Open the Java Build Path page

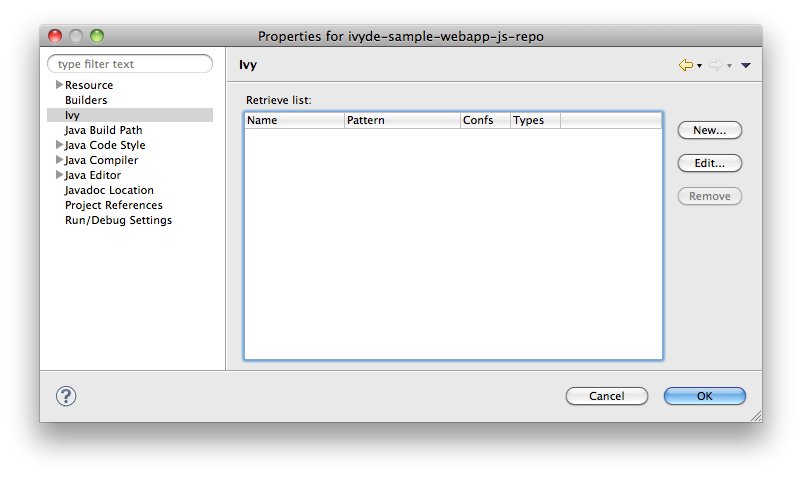(x=103, y=130)
